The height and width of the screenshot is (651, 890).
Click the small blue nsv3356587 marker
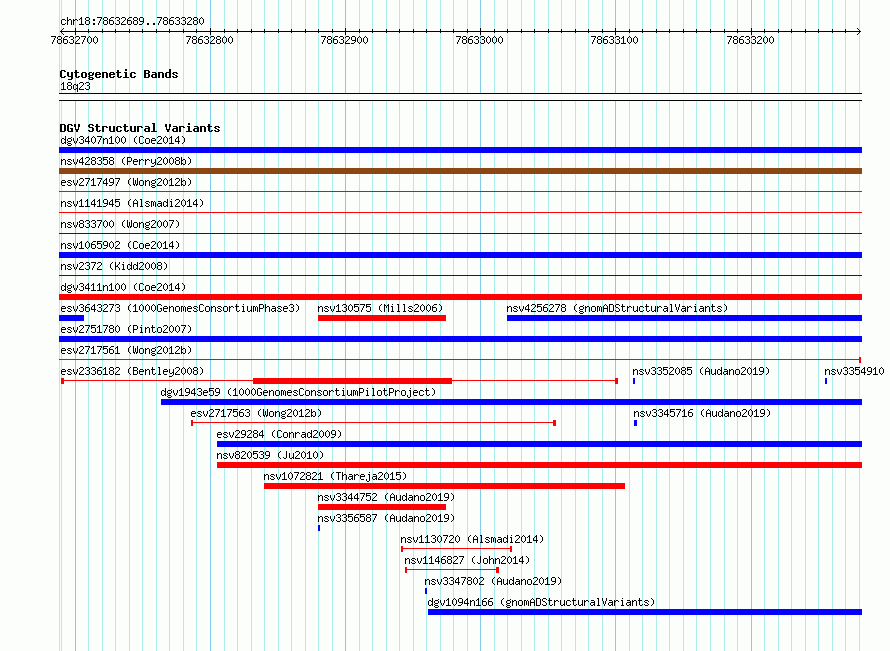319,528
